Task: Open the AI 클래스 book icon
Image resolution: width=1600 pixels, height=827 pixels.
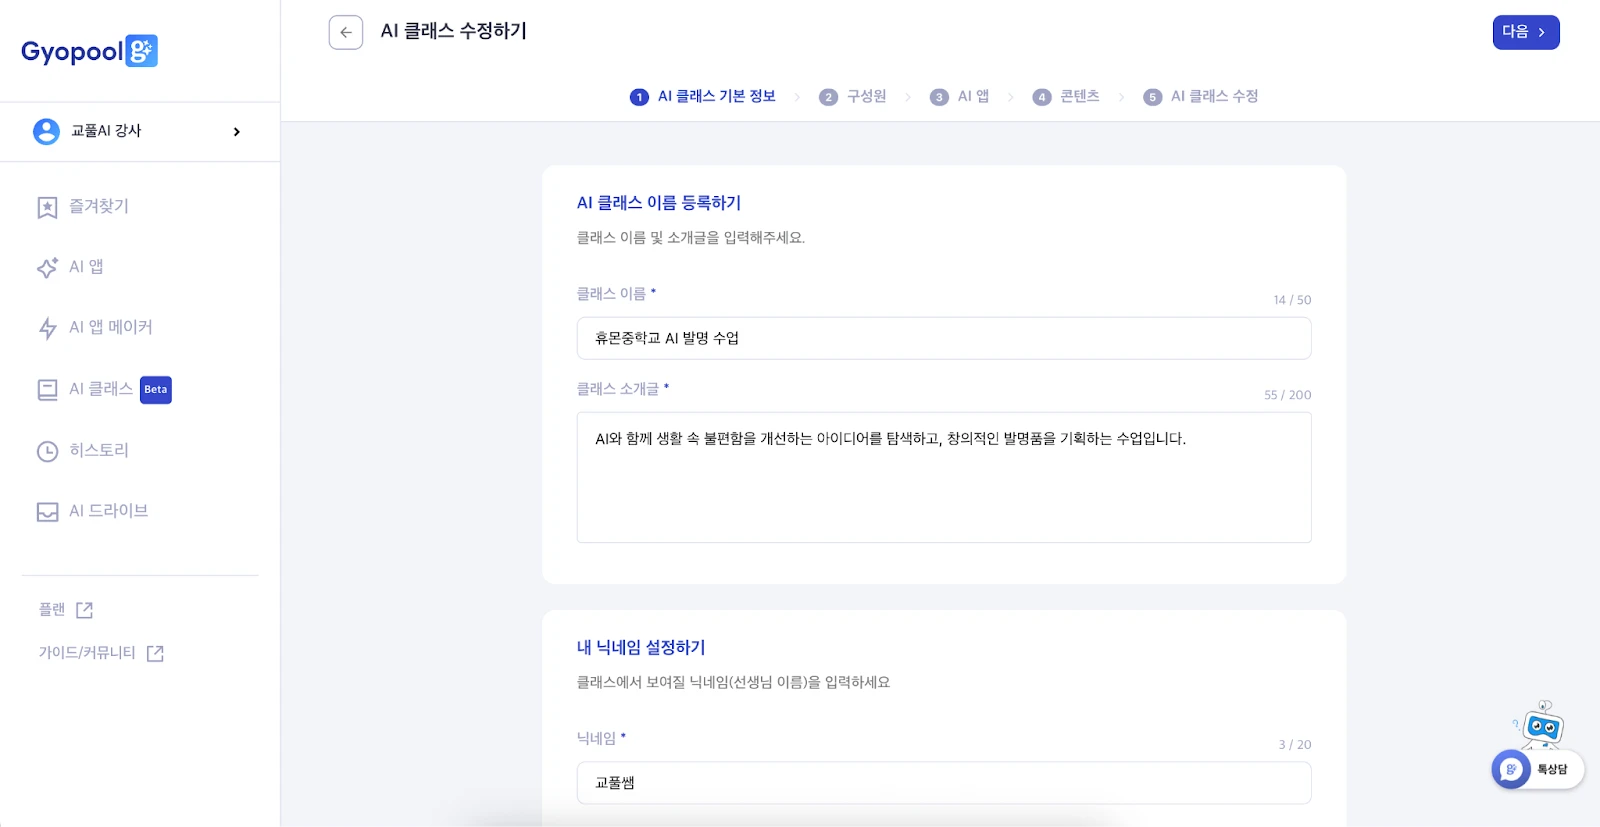Action: tap(47, 390)
